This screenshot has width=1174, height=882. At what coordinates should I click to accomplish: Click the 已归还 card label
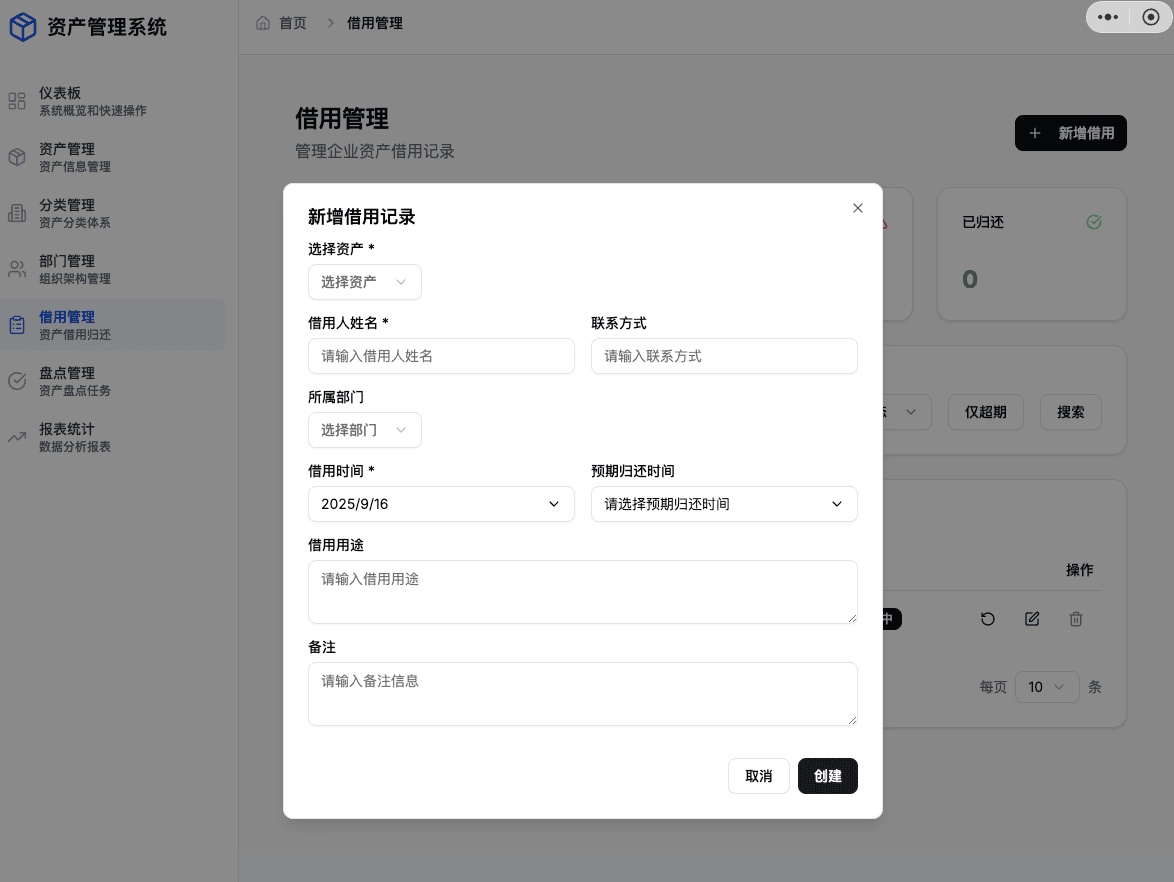pos(983,222)
